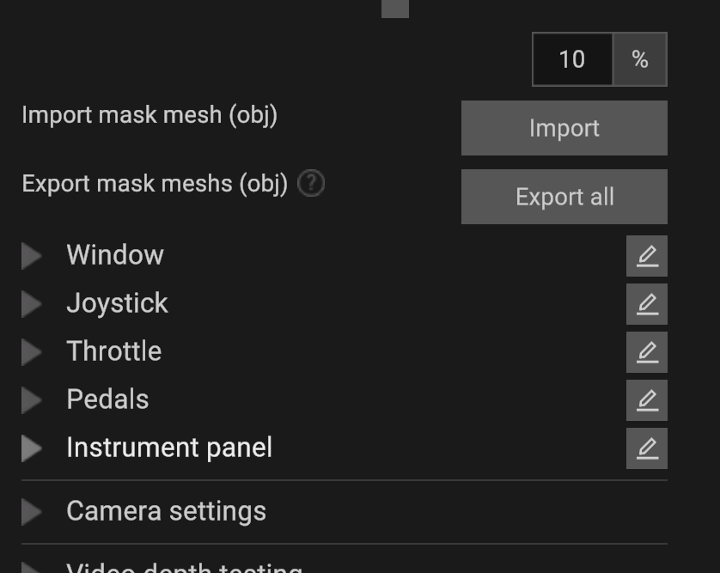Expand the Camera settings section

click(x=32, y=512)
